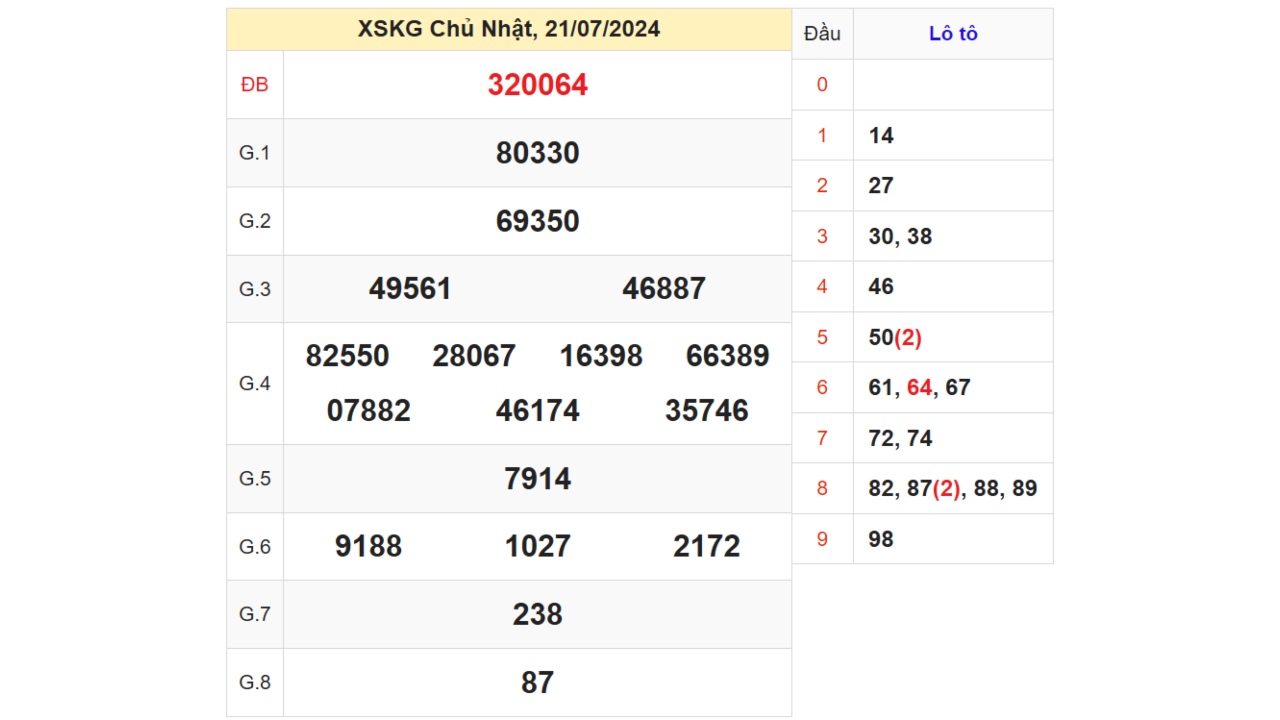Click head digit 8 in Đầu column
Screen dimensions: 1280x720
pos(822,489)
